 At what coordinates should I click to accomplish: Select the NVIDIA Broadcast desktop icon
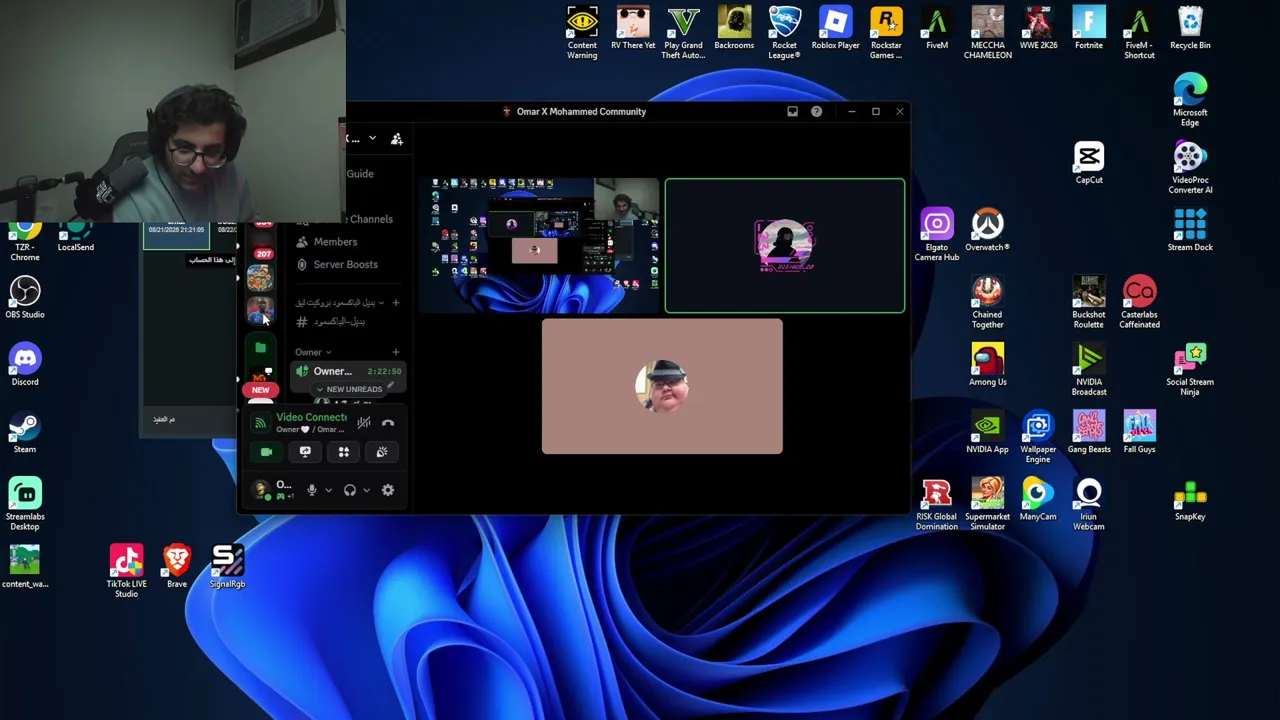[x=1089, y=370]
